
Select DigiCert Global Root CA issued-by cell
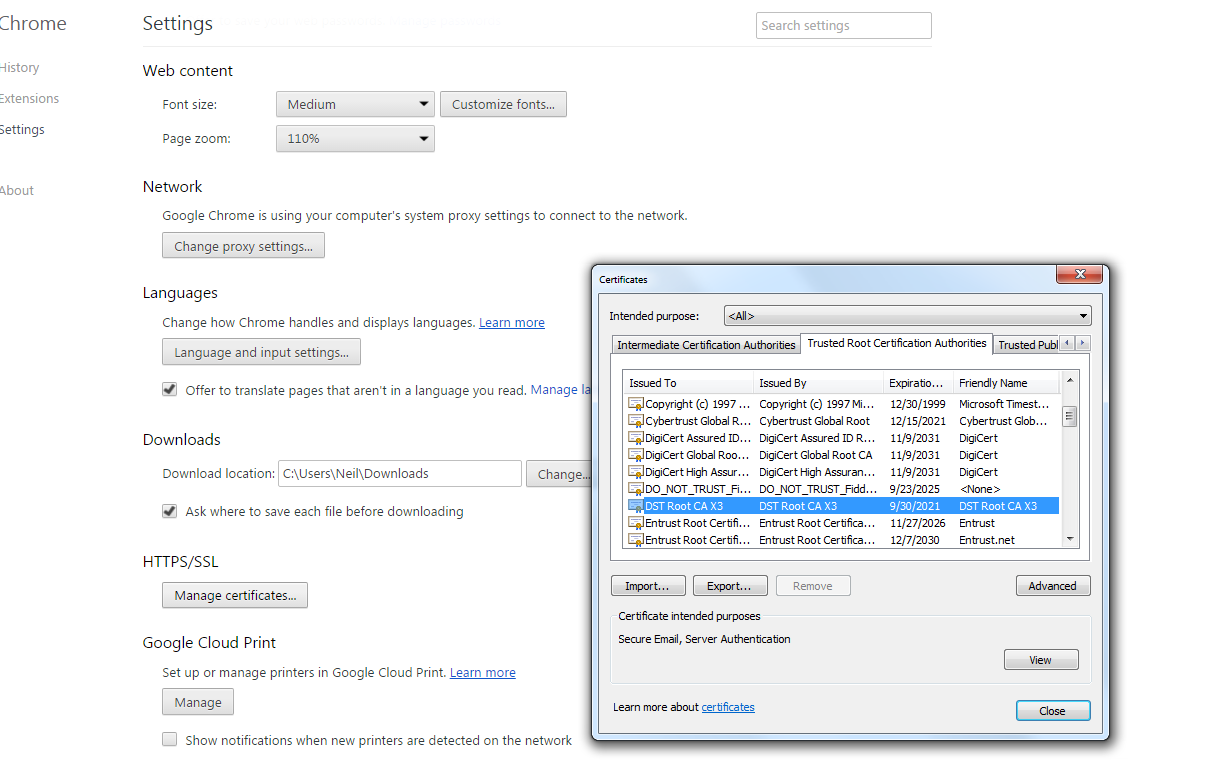816,455
